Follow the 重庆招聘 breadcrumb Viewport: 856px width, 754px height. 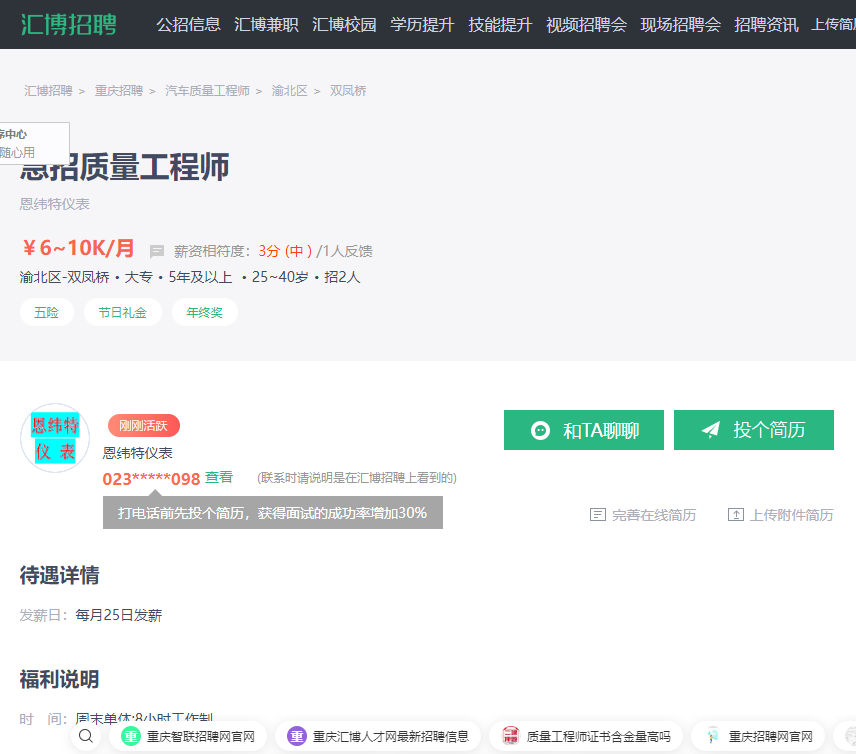pos(118,91)
